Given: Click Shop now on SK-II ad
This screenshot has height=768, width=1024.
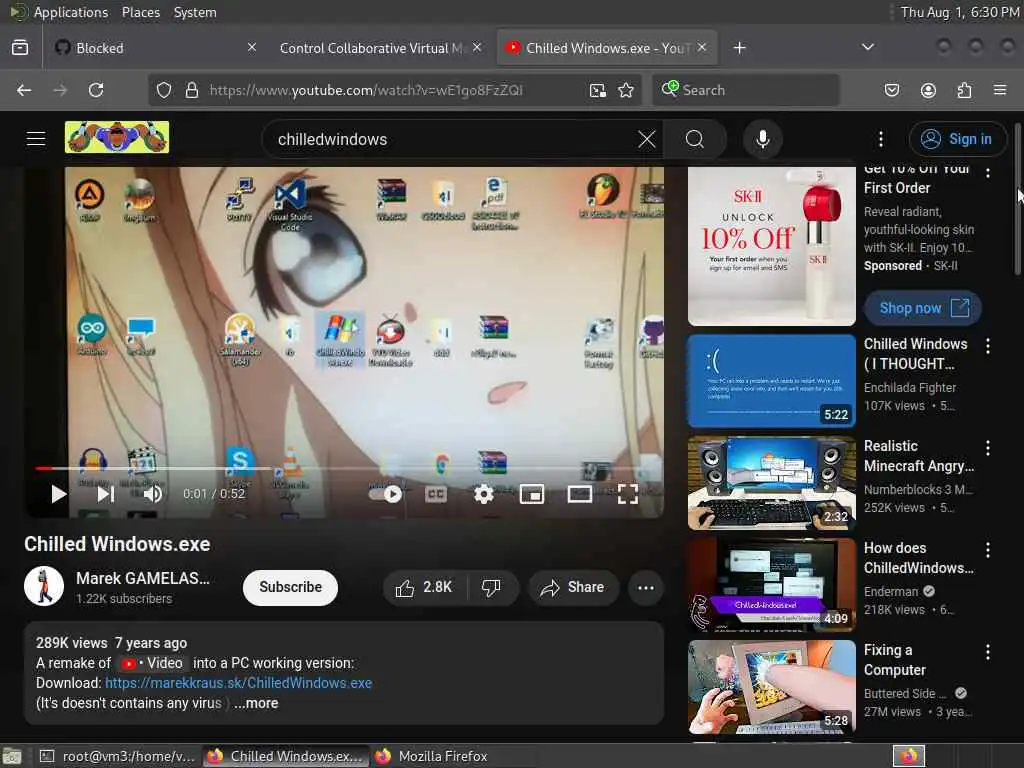Looking at the screenshot, I should pos(923,308).
